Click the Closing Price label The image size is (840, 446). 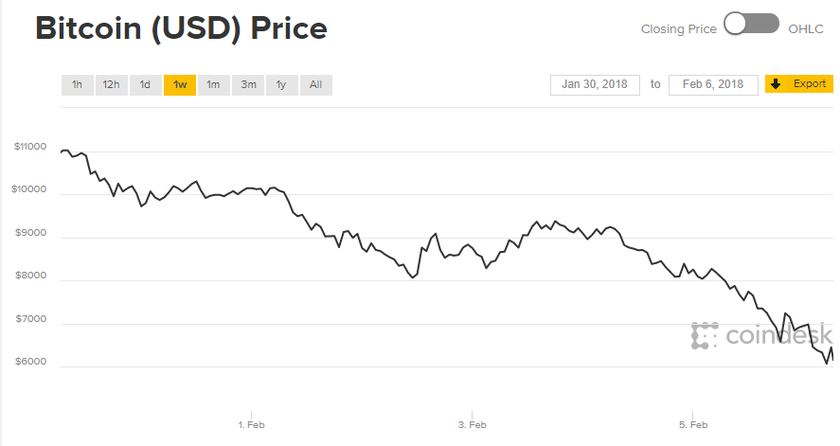[679, 29]
